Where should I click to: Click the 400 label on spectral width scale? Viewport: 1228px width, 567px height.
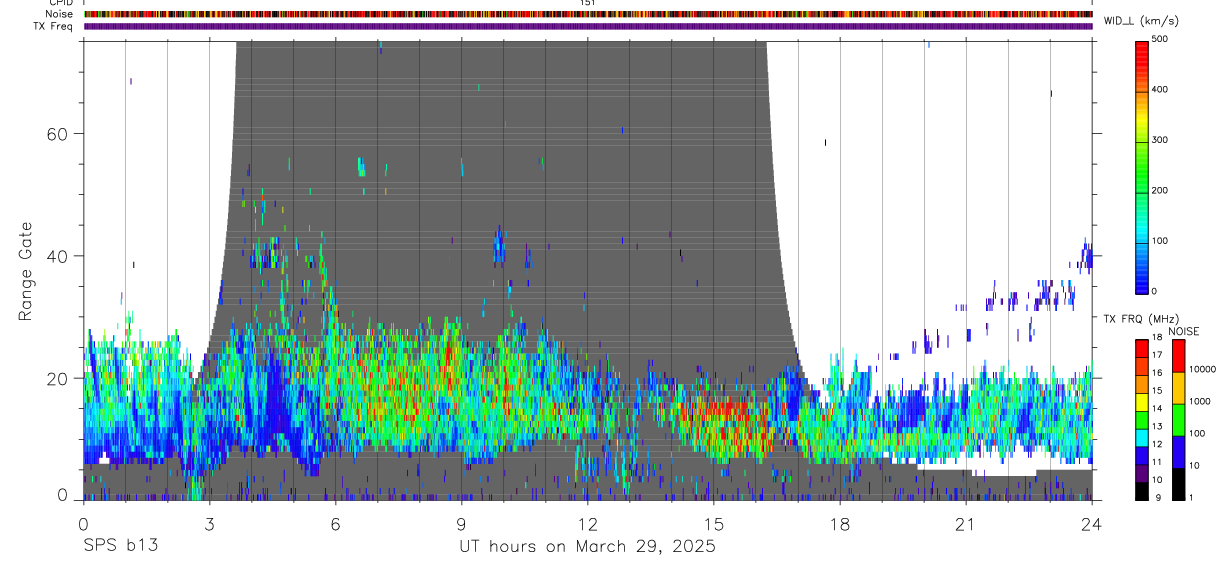(x=1160, y=89)
